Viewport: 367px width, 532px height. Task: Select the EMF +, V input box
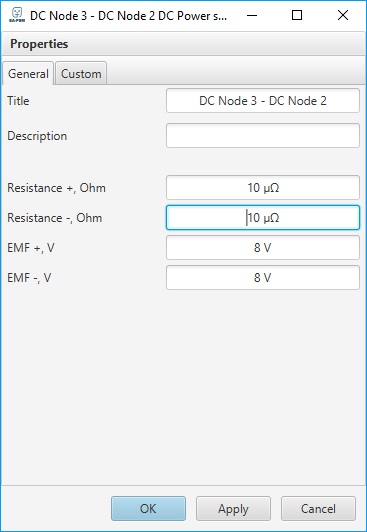(x=263, y=248)
